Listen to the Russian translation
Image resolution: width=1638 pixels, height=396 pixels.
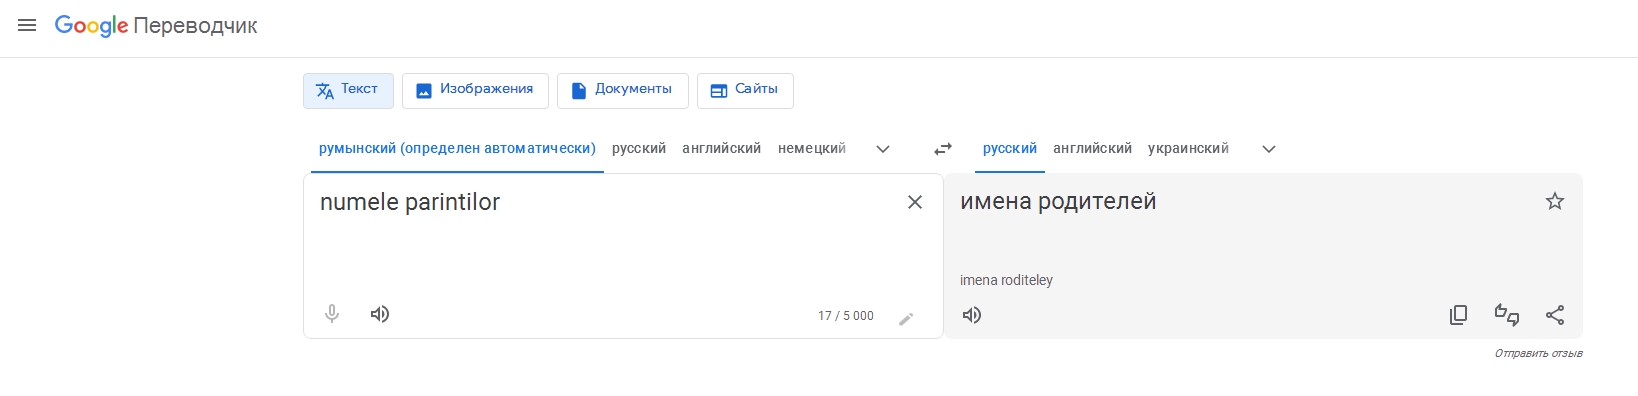tap(972, 315)
